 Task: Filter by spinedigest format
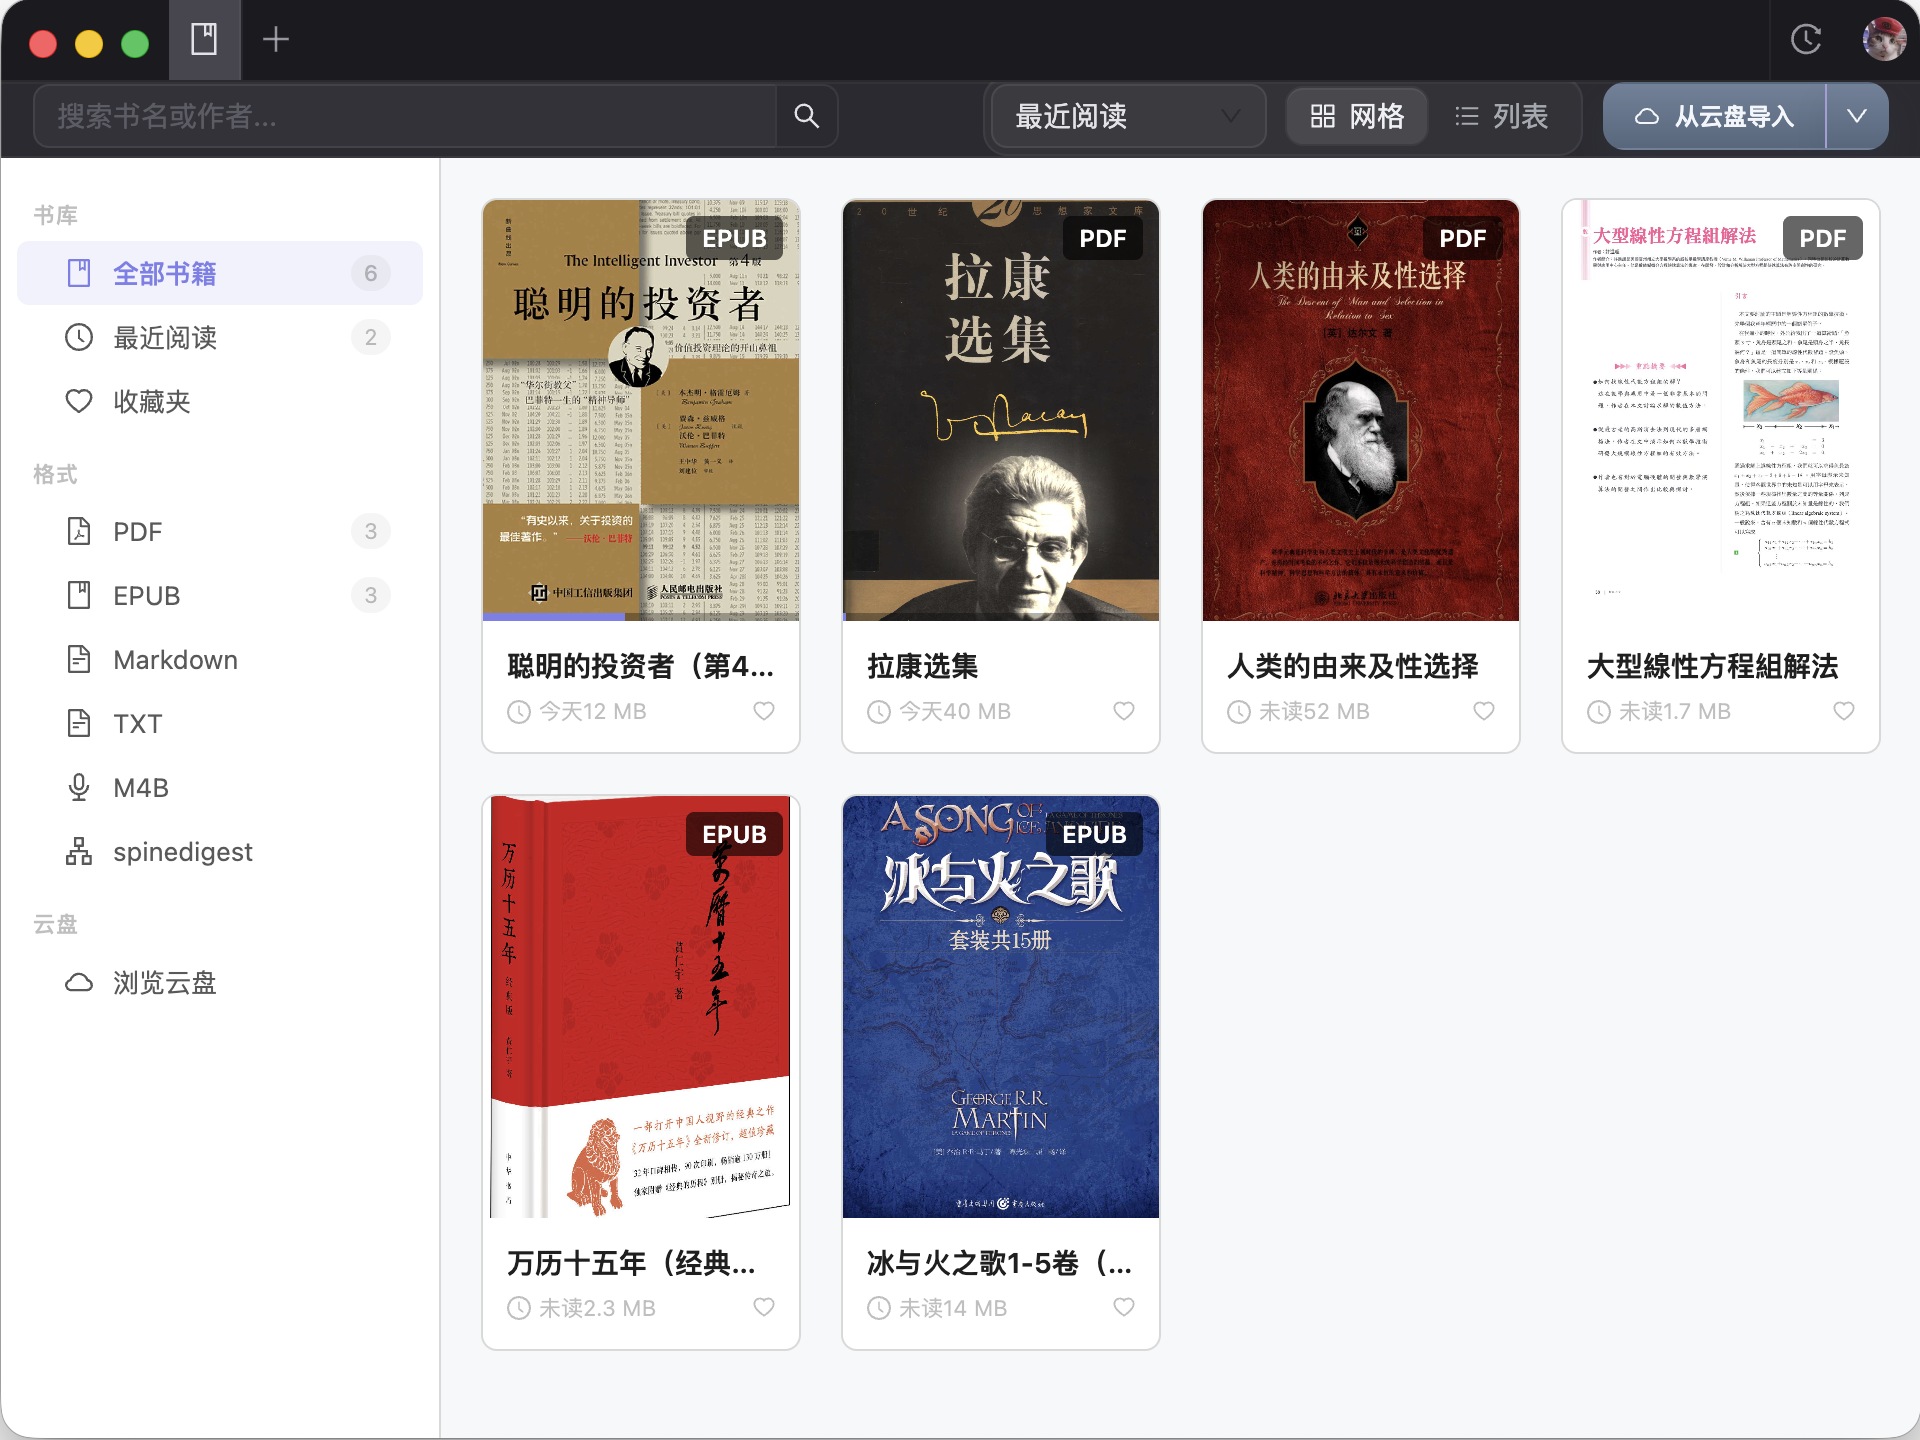pyautogui.click(x=182, y=852)
